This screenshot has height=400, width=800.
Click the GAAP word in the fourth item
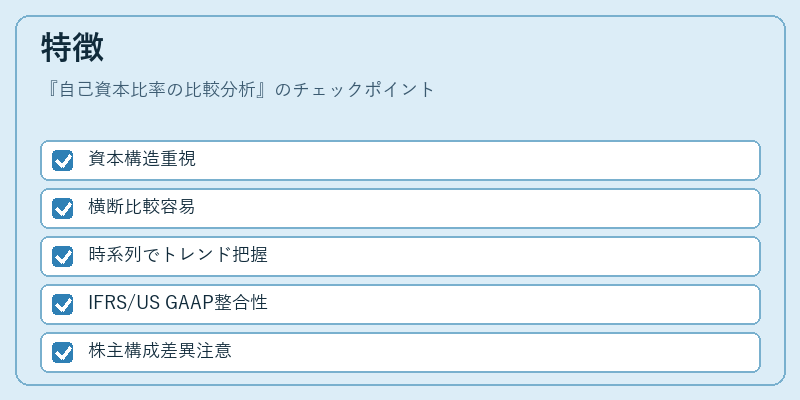pos(196,303)
